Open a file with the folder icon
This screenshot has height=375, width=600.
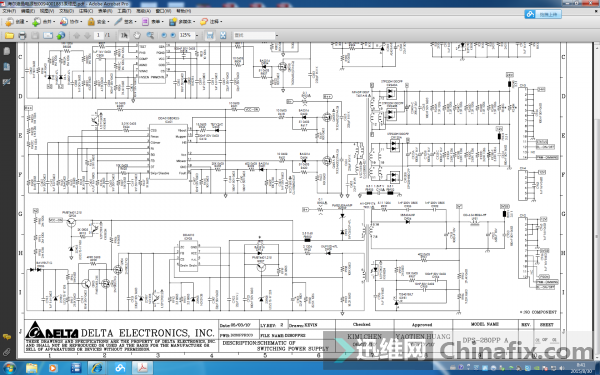(9, 36)
